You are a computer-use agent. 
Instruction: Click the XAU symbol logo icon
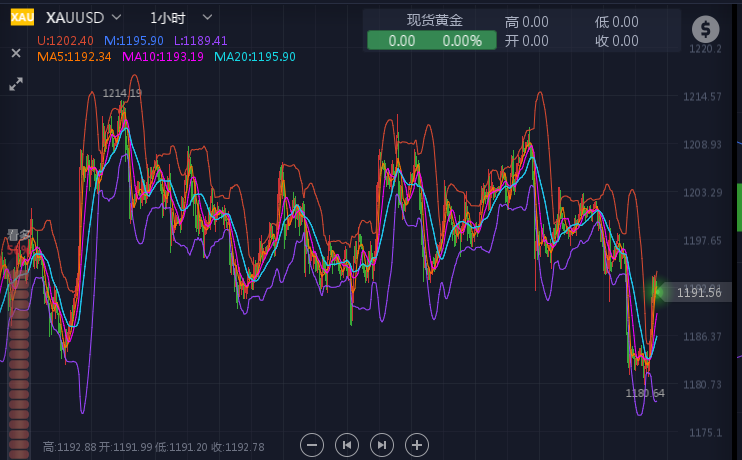22,18
